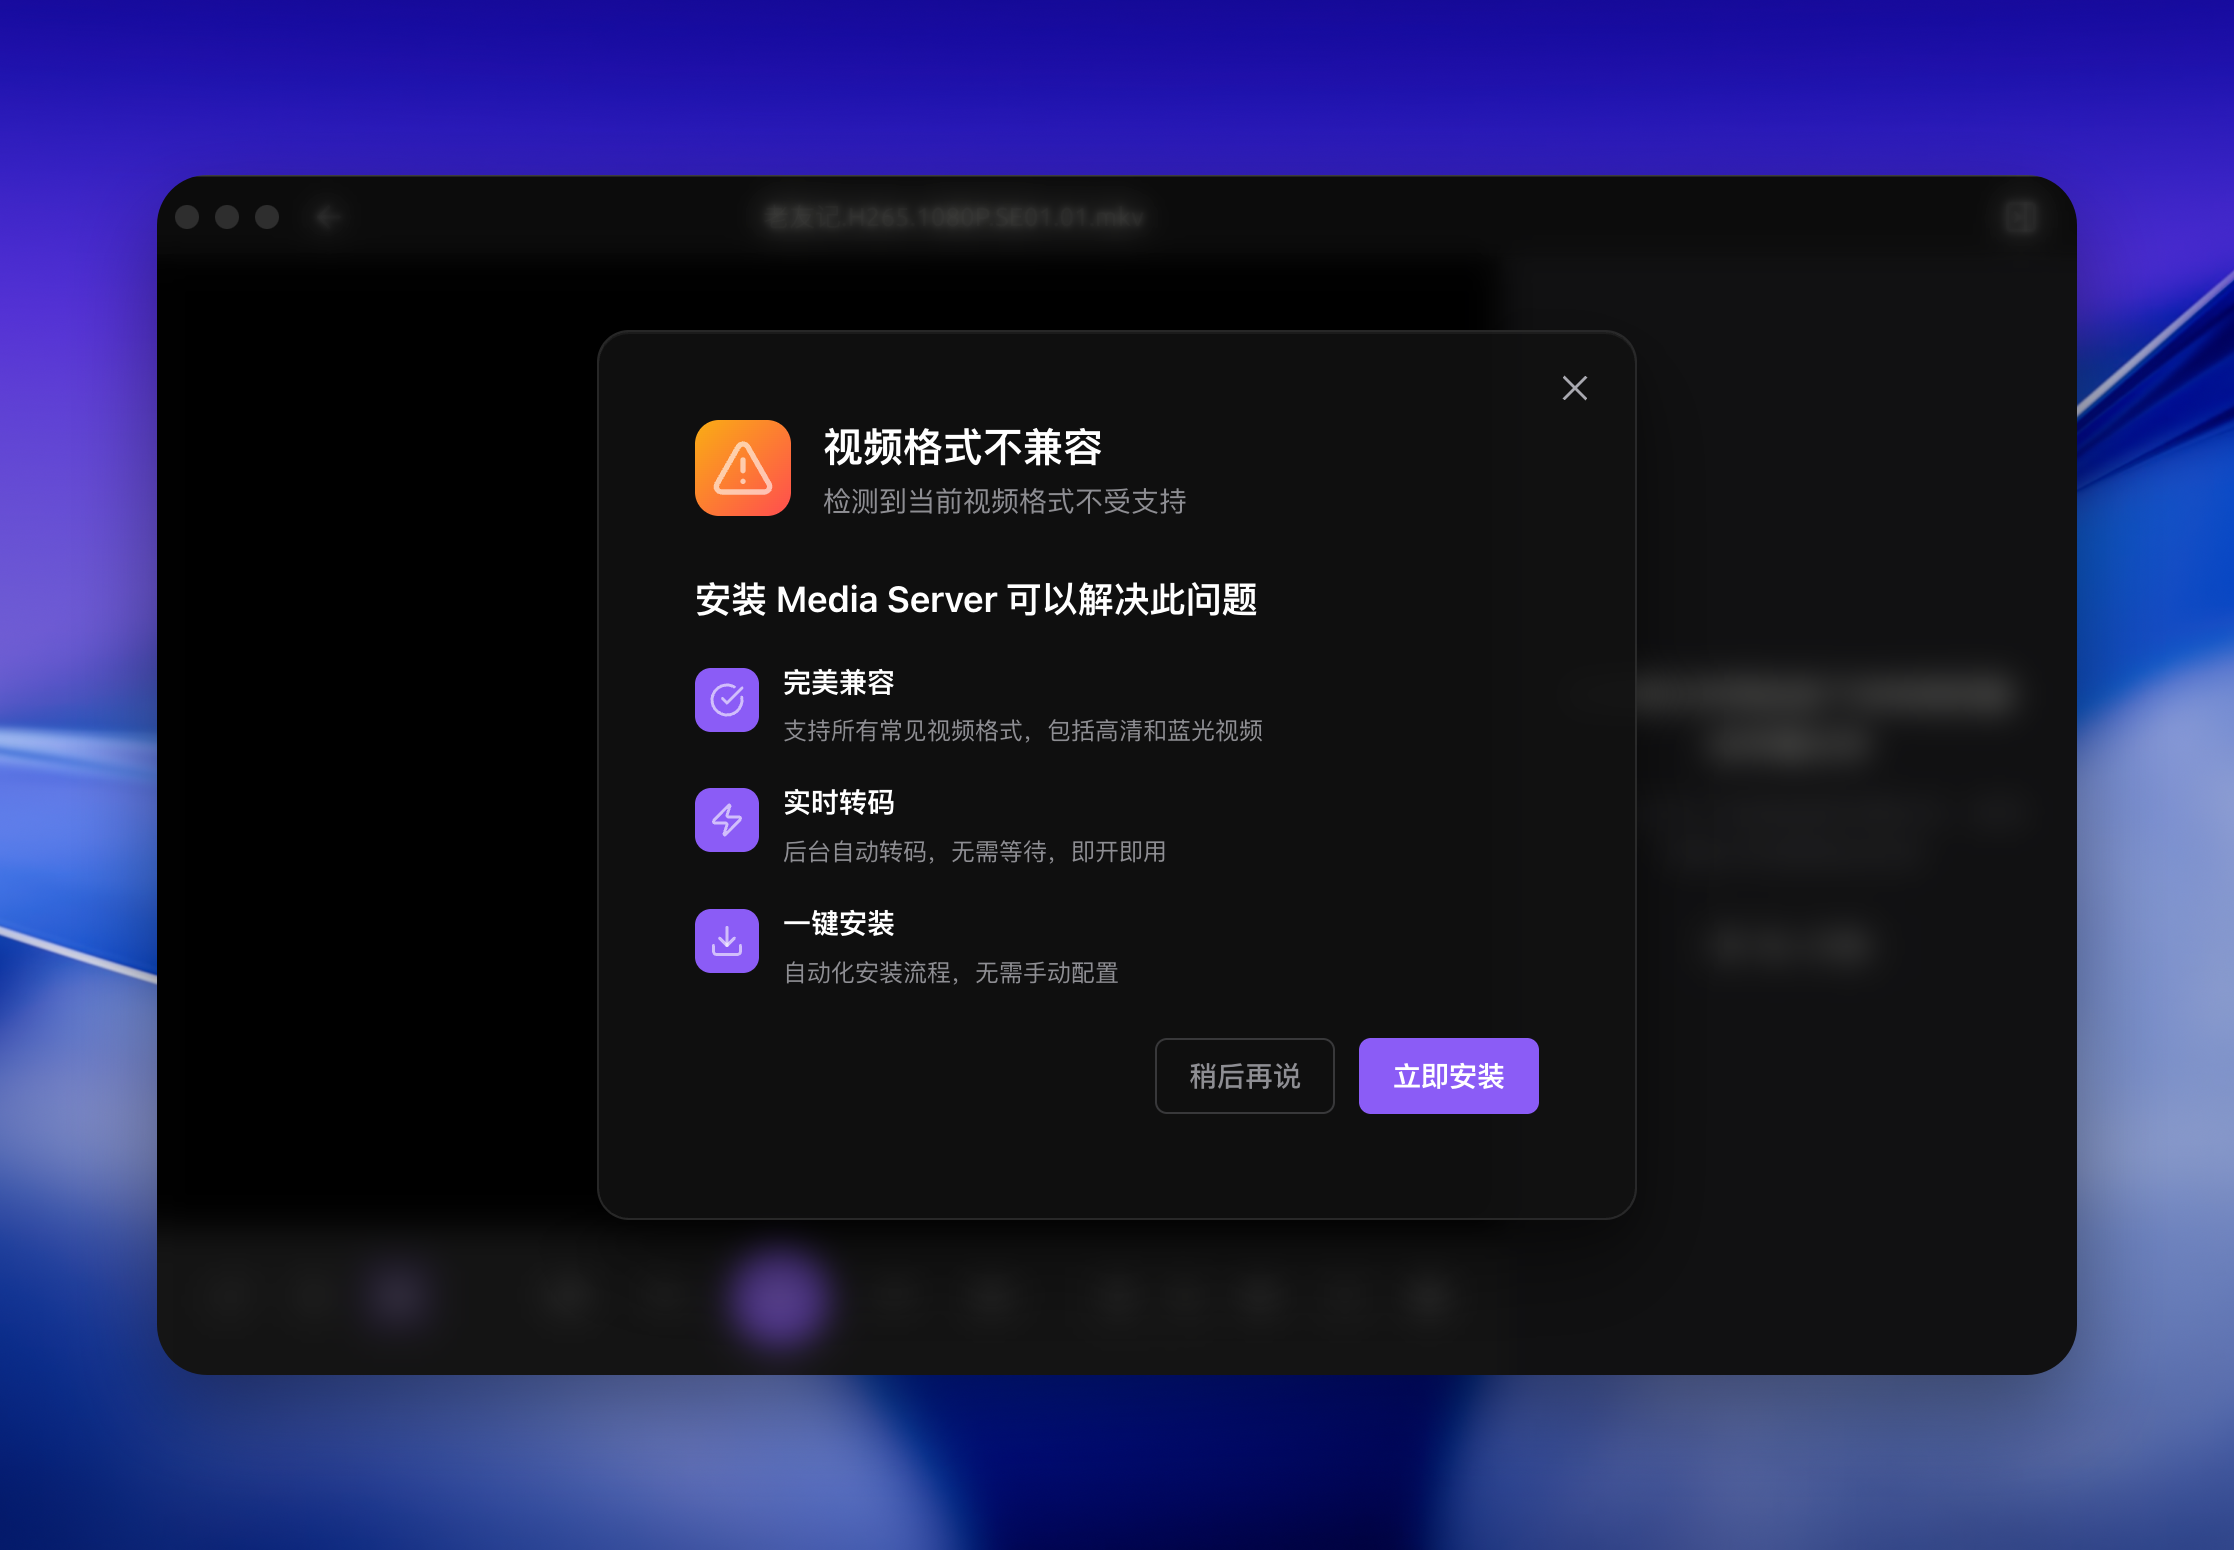Click the 支持所有常见视频格式 description text
The height and width of the screenshot is (1550, 2234).
click(x=1023, y=731)
